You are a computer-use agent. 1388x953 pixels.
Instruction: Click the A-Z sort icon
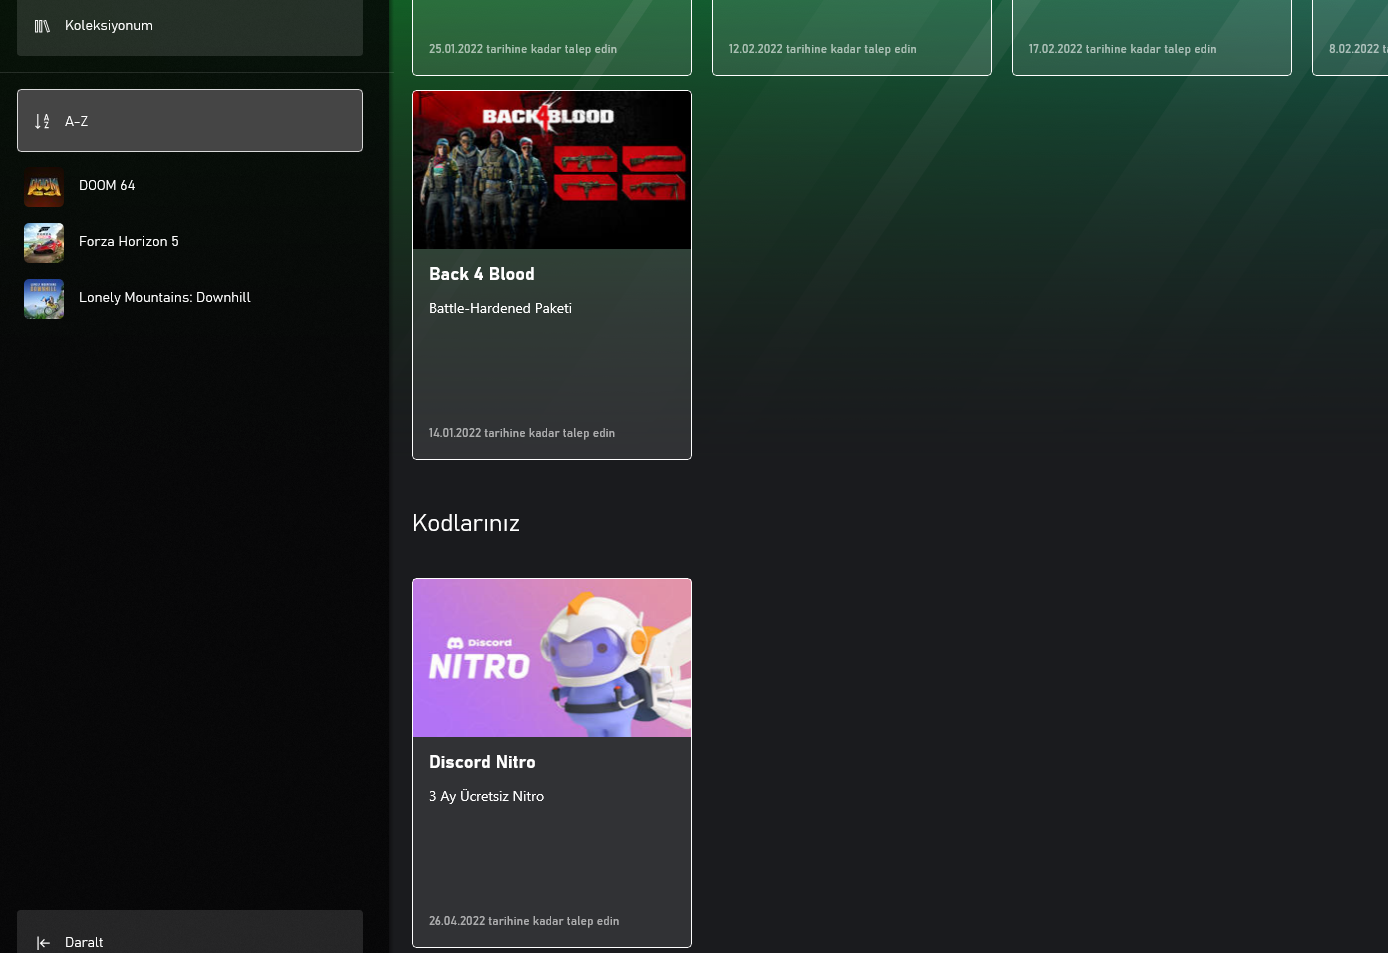click(42, 121)
